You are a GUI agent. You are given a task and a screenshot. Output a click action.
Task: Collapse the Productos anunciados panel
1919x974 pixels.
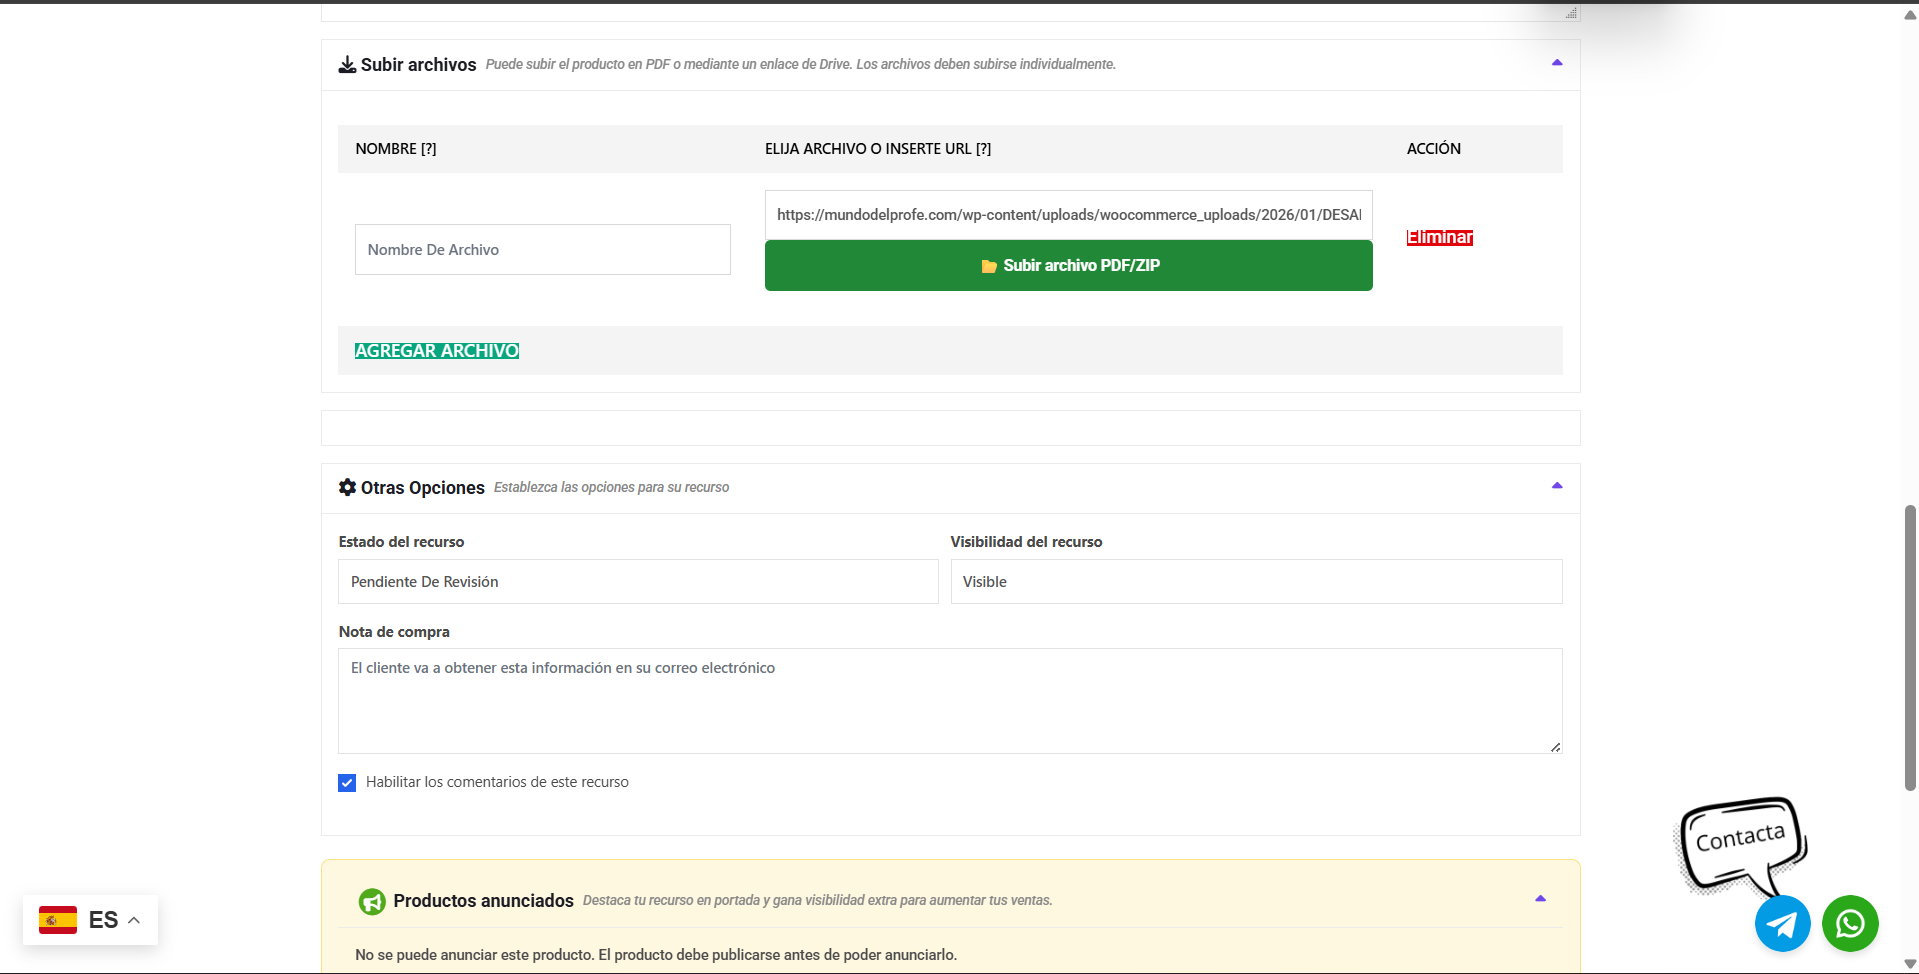click(1540, 899)
